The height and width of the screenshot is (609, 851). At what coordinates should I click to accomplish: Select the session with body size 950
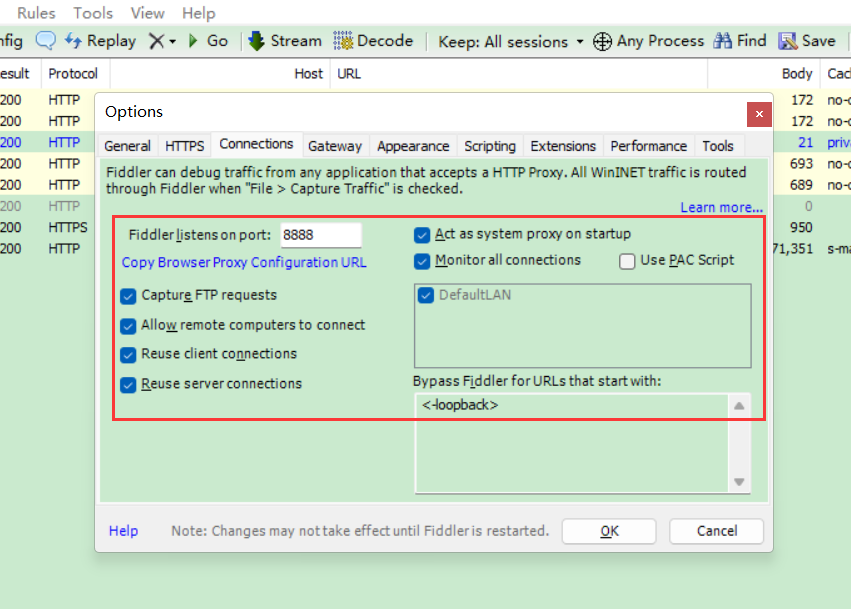pos(801,227)
